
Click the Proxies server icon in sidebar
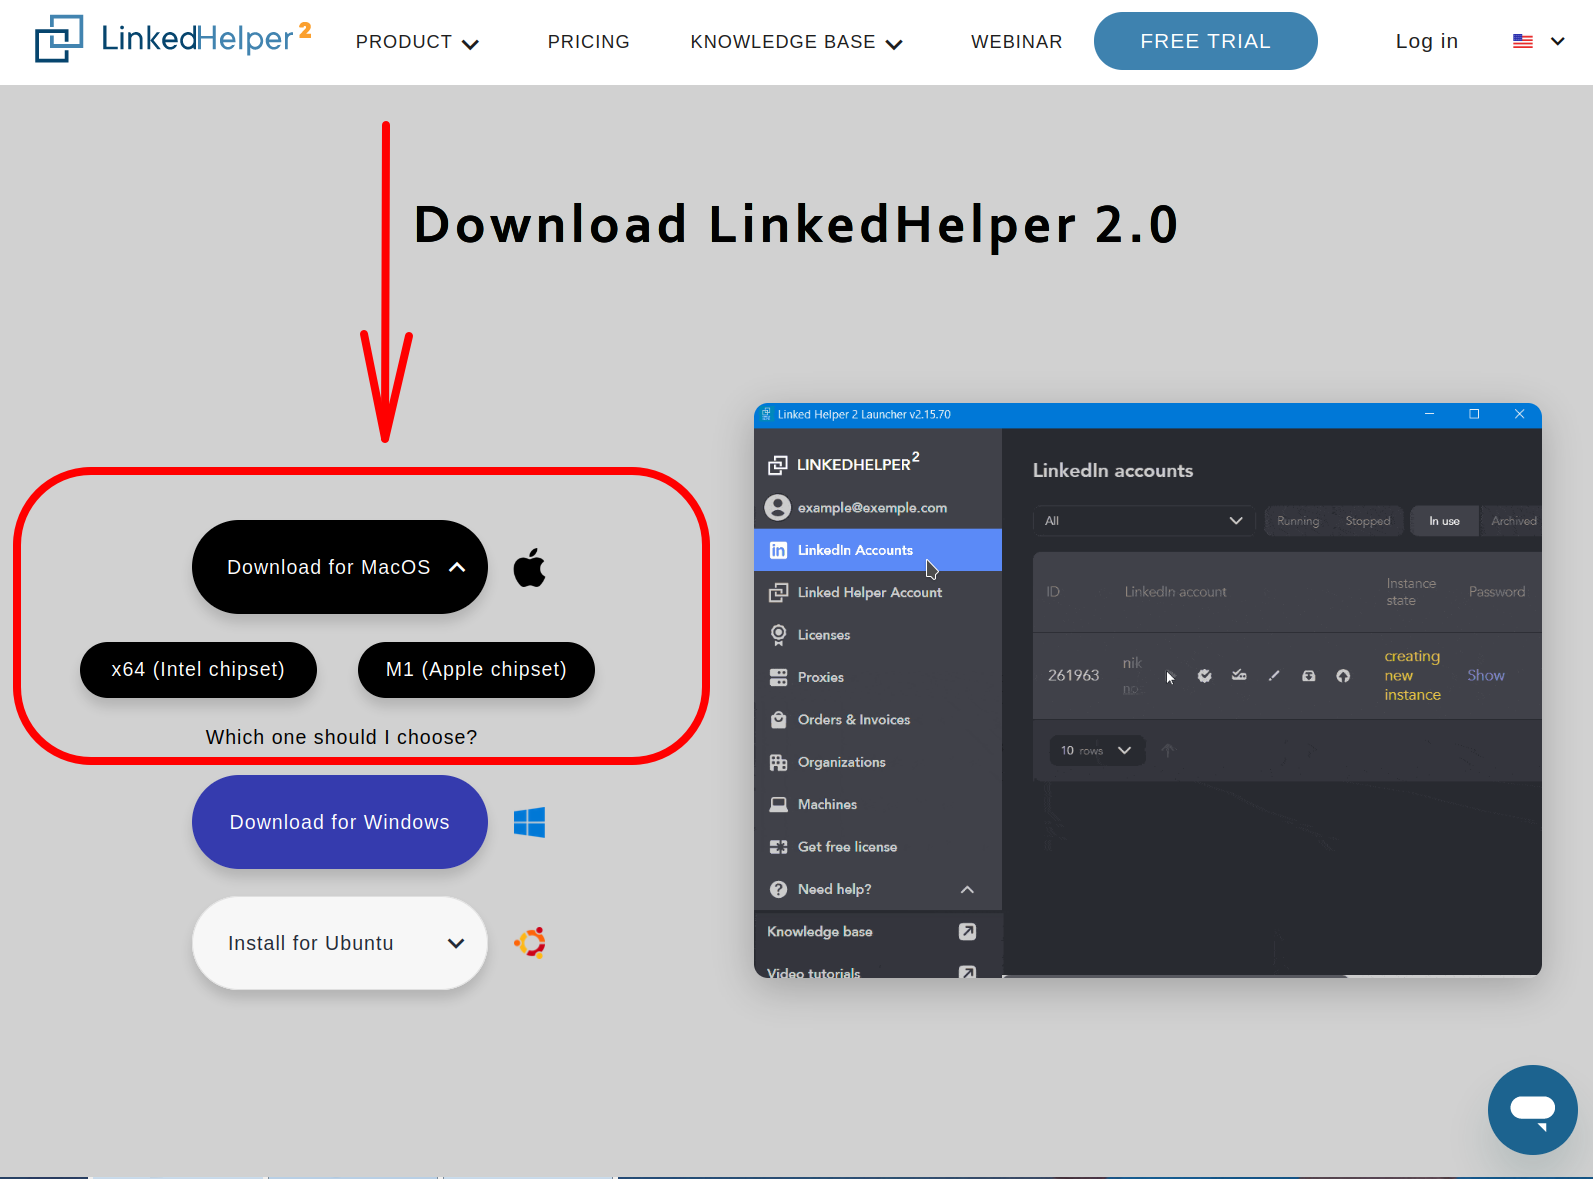click(x=778, y=677)
